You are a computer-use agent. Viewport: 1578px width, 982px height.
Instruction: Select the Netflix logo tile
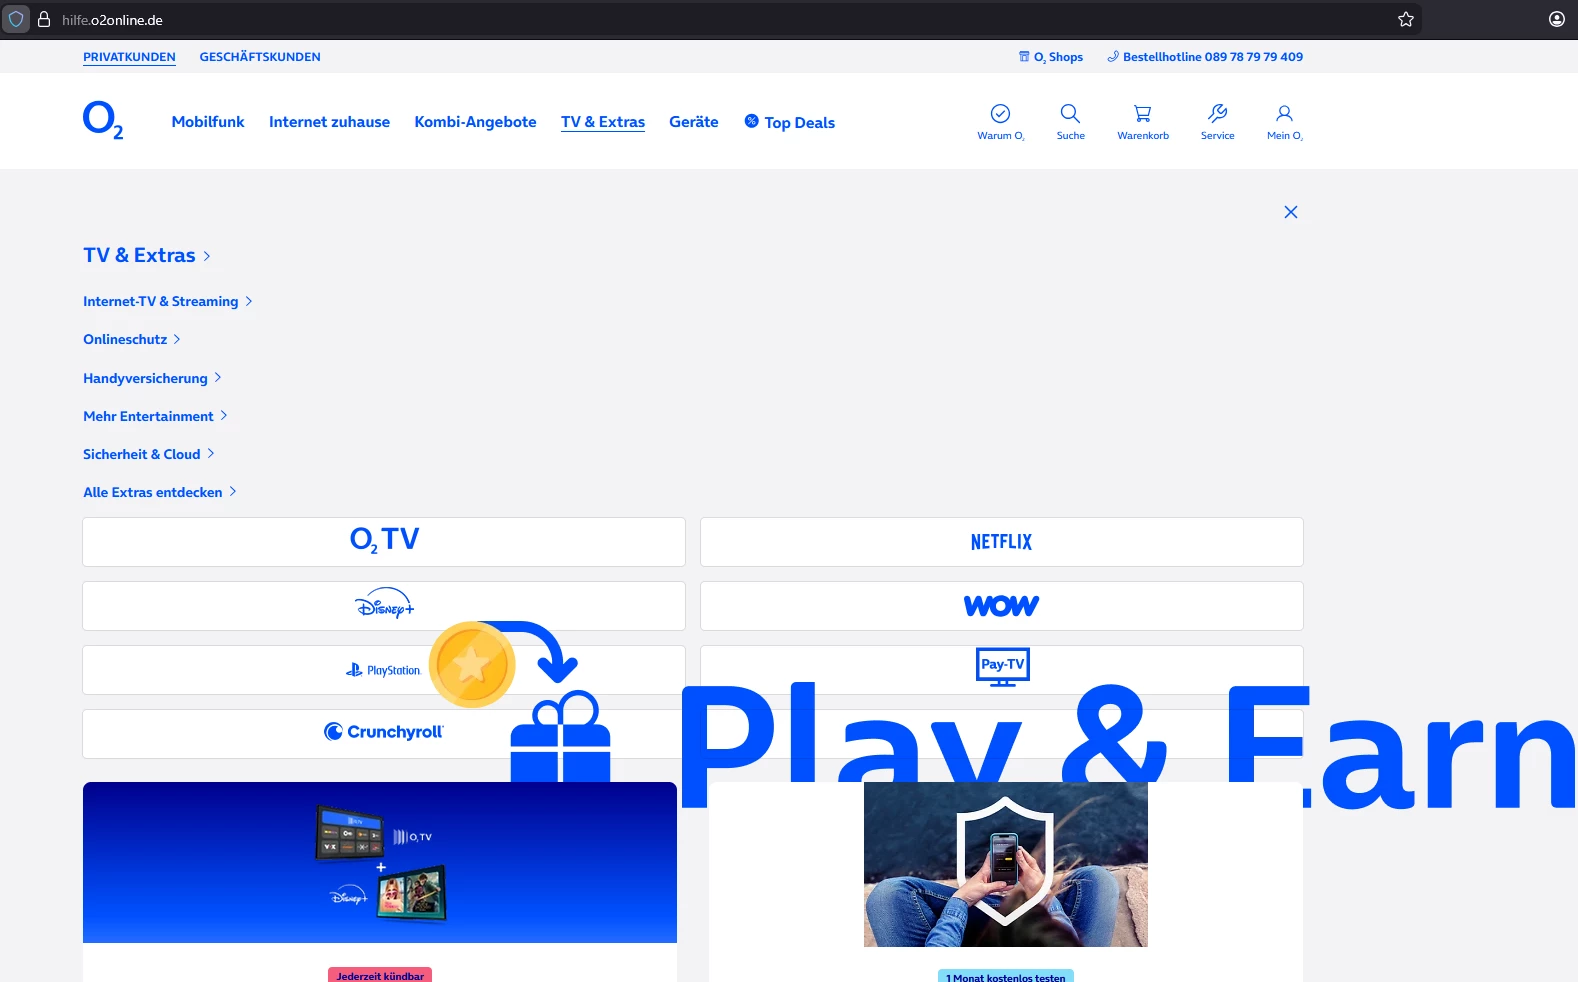coord(1002,542)
